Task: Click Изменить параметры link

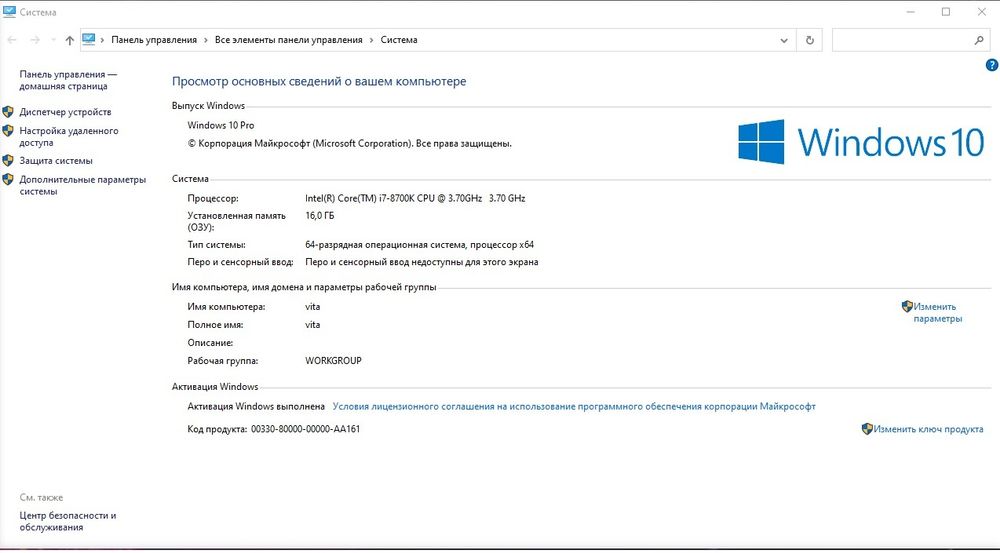Action: pos(938,313)
